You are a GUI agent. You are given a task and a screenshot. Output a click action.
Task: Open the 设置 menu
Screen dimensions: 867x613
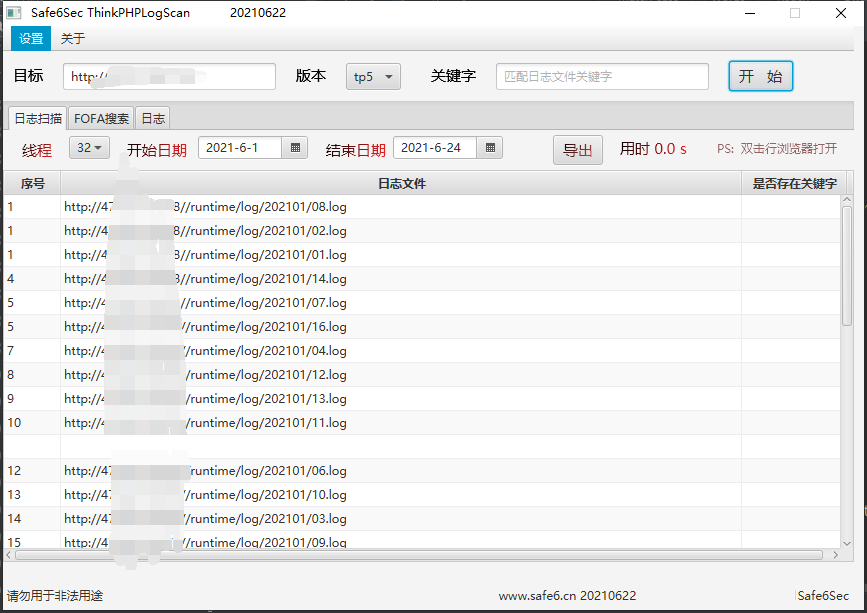coord(31,39)
